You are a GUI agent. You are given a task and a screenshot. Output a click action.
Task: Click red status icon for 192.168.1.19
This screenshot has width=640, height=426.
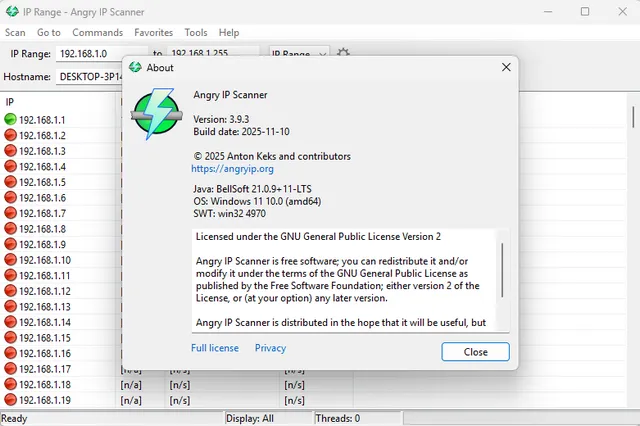click(x=11, y=400)
